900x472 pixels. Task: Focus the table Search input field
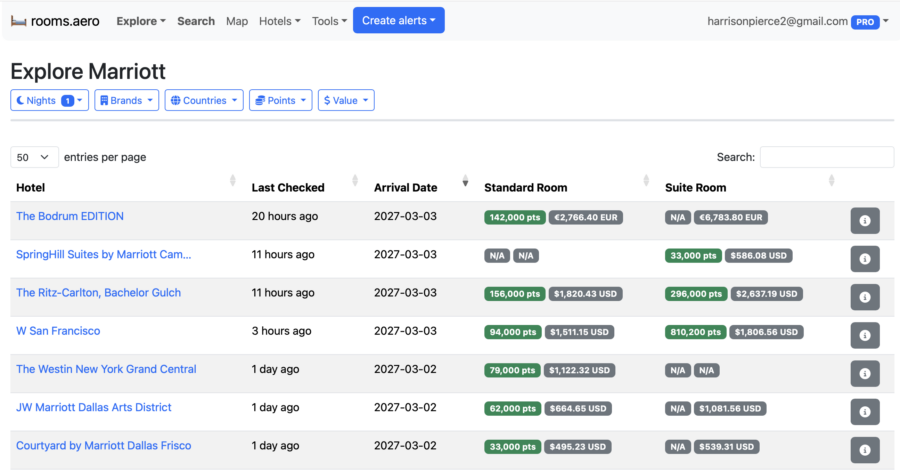827,157
